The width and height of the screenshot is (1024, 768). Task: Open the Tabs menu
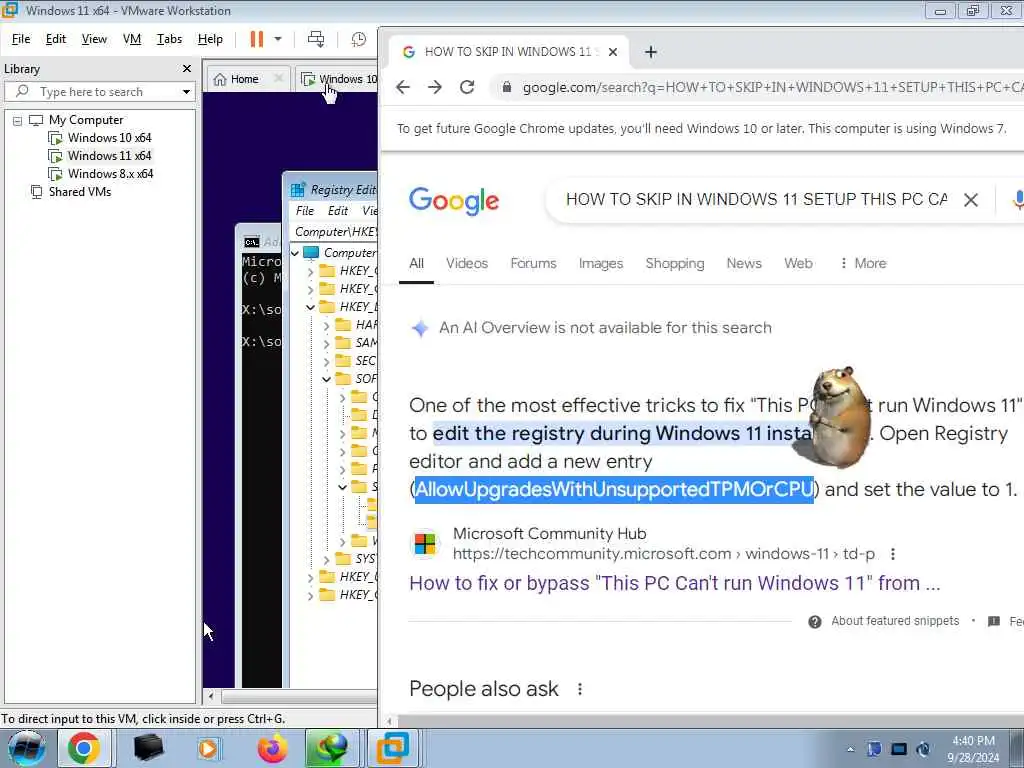coord(169,39)
